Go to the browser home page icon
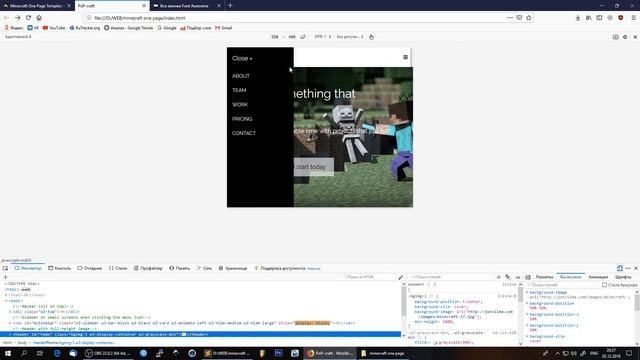The image size is (640, 360). [39, 18]
